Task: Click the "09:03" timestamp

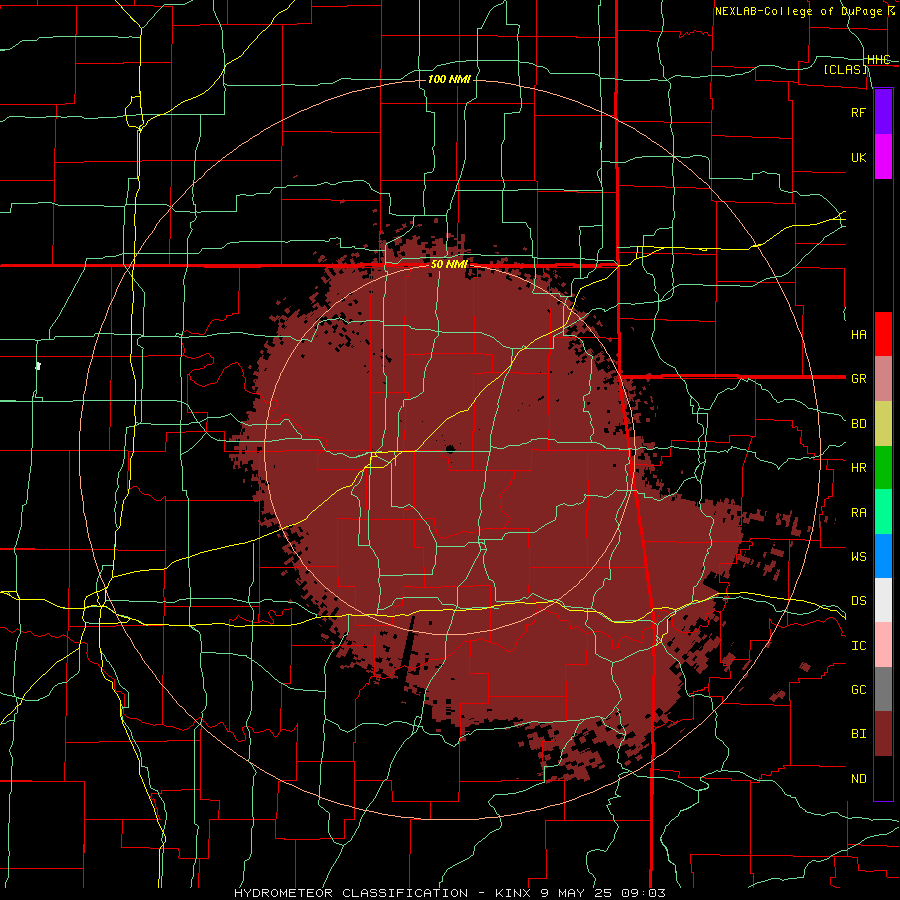Action: (x=642, y=893)
